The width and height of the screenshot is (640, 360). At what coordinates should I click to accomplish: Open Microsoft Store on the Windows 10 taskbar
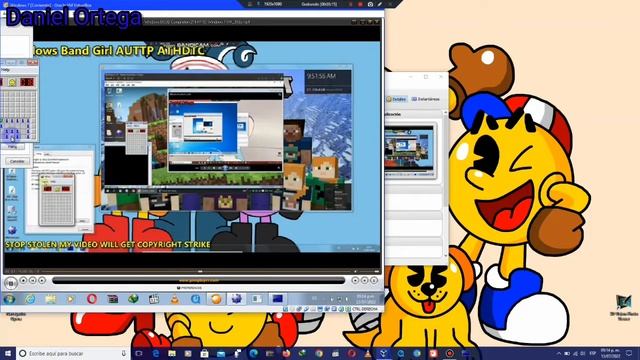[204, 353]
